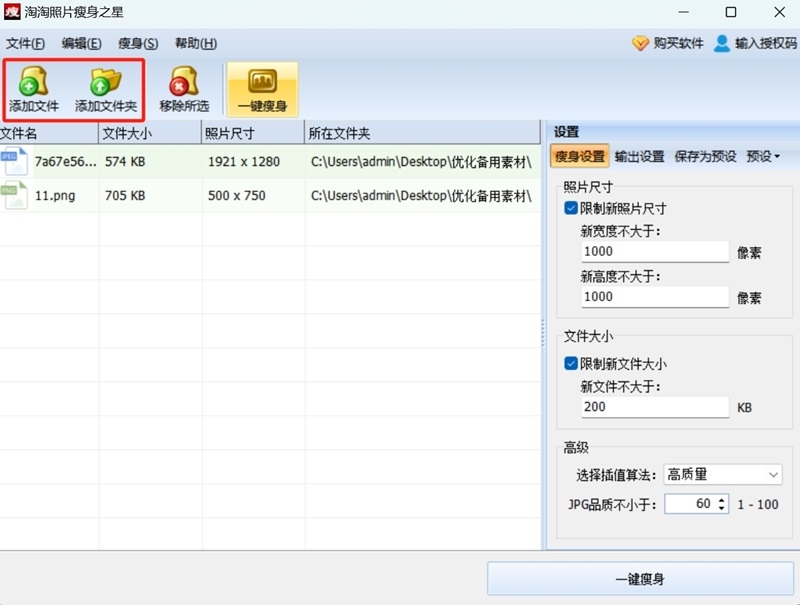
Task: Open the 瘦身(S) menu
Action: (x=138, y=43)
